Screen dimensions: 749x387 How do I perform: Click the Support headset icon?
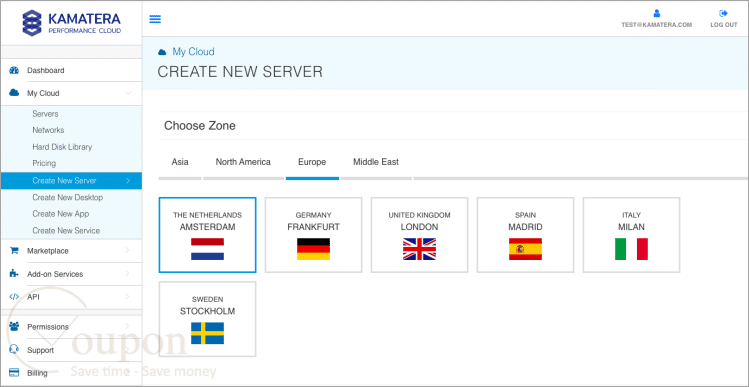pyautogui.click(x=14, y=350)
